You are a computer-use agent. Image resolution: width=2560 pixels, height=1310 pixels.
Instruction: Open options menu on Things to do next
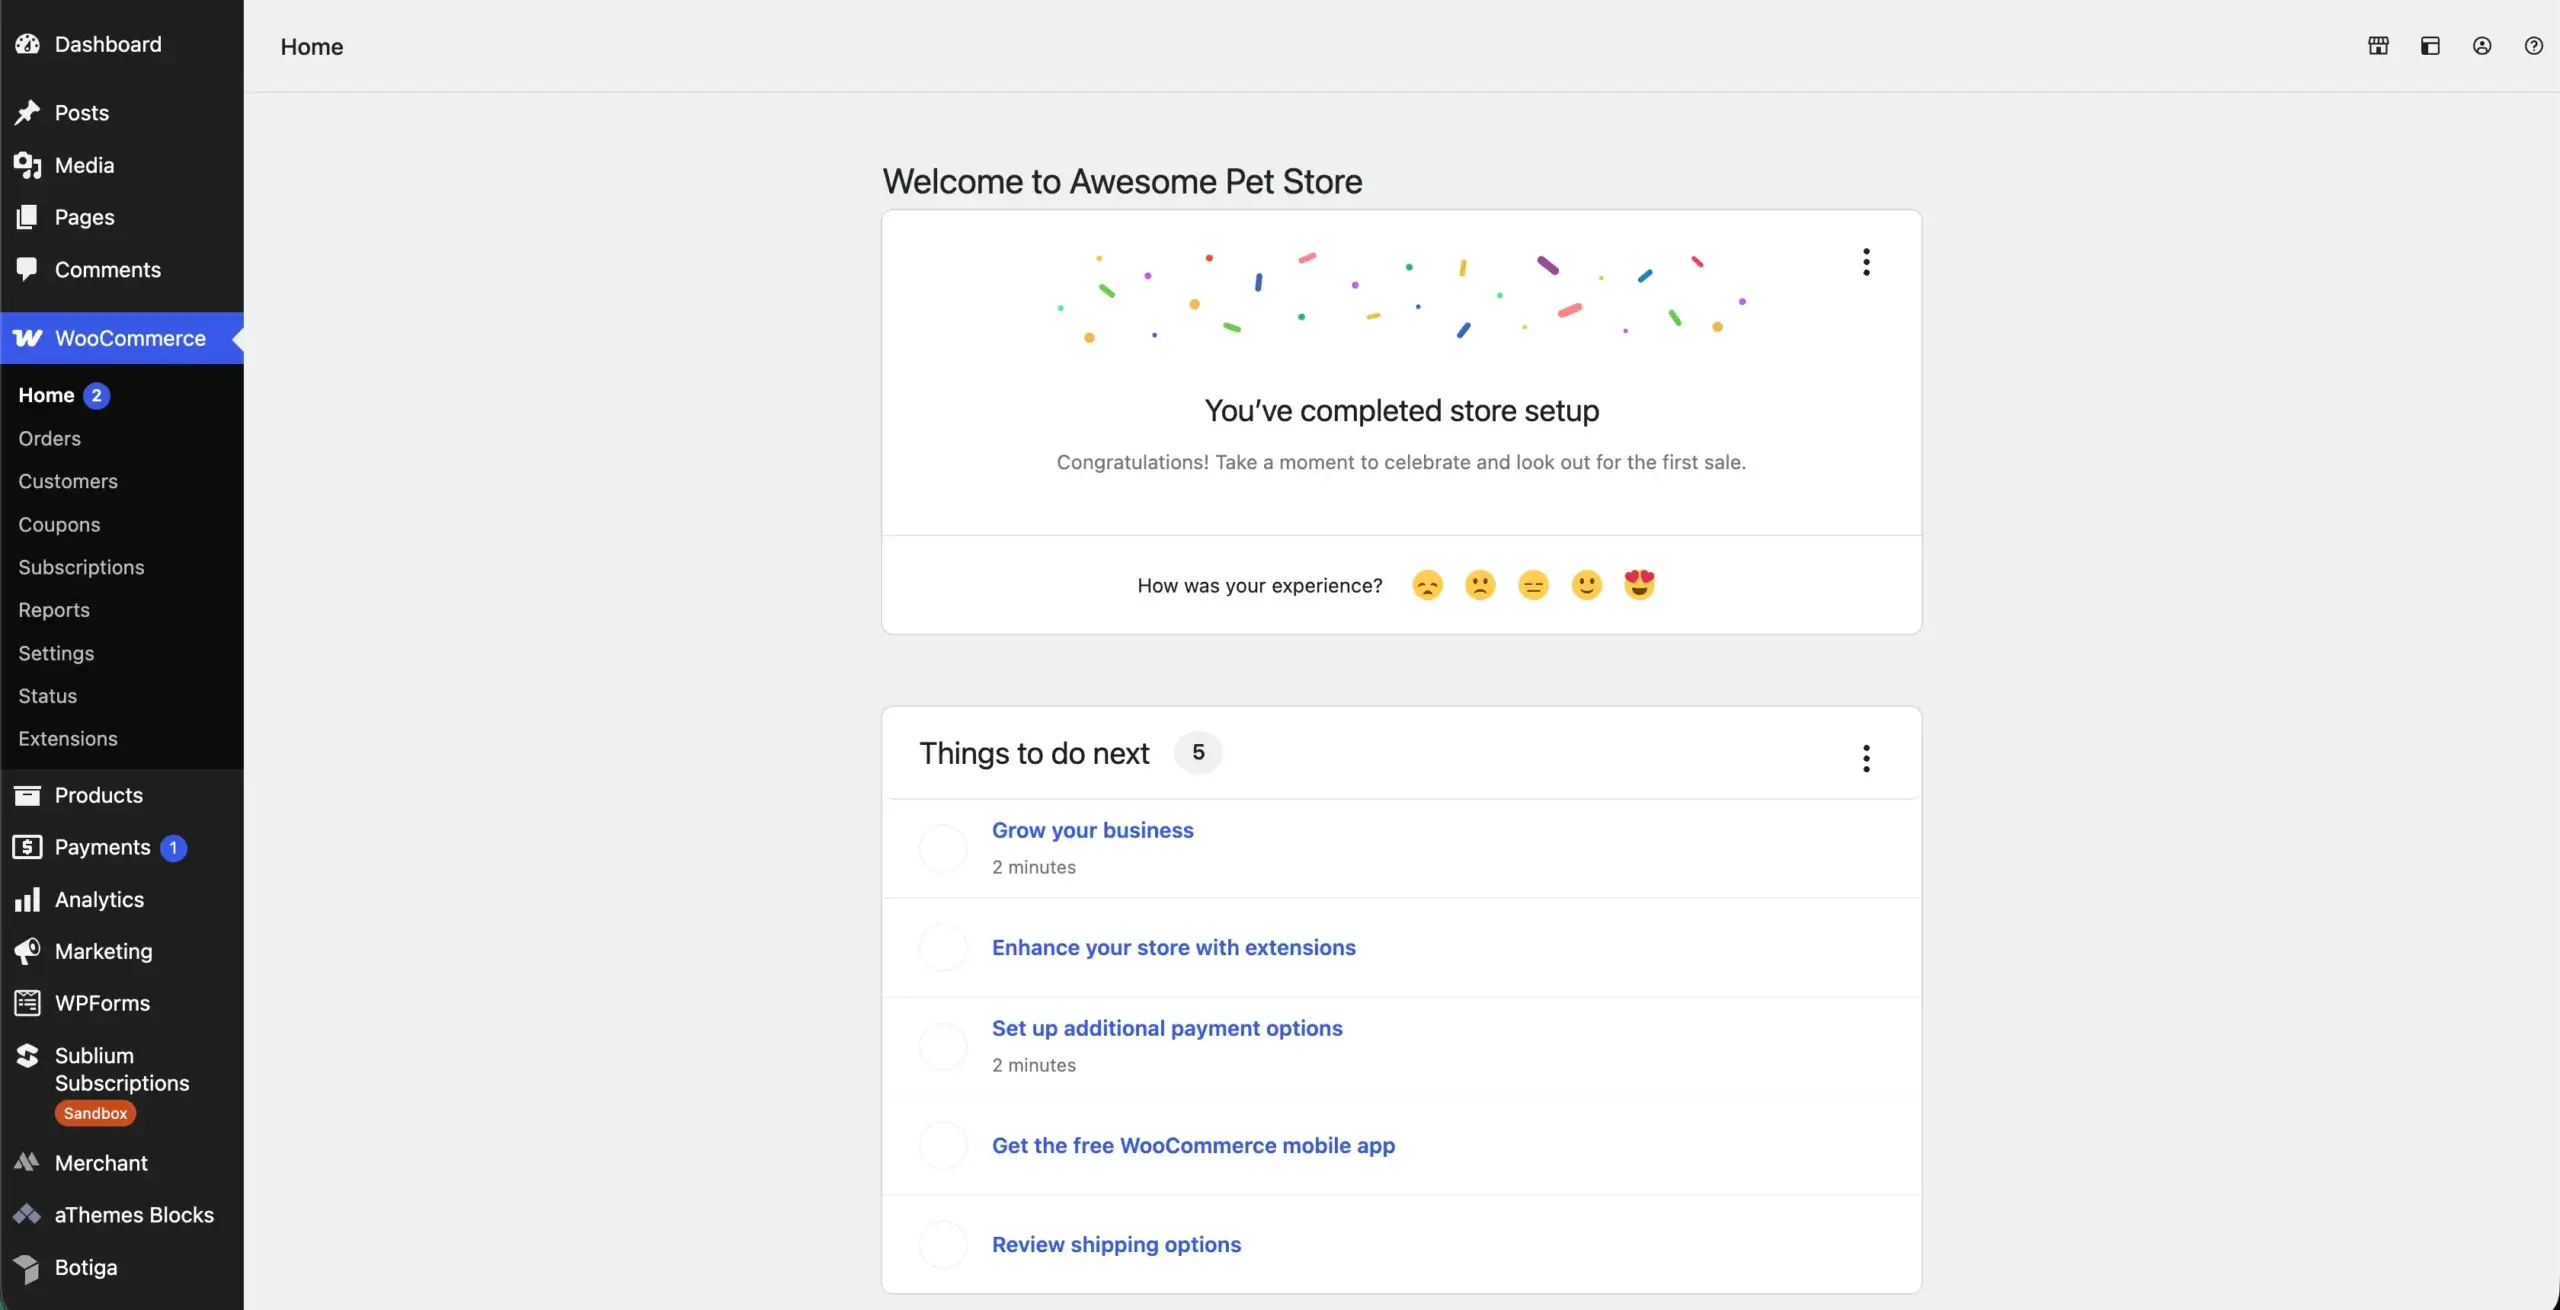pyautogui.click(x=1866, y=758)
